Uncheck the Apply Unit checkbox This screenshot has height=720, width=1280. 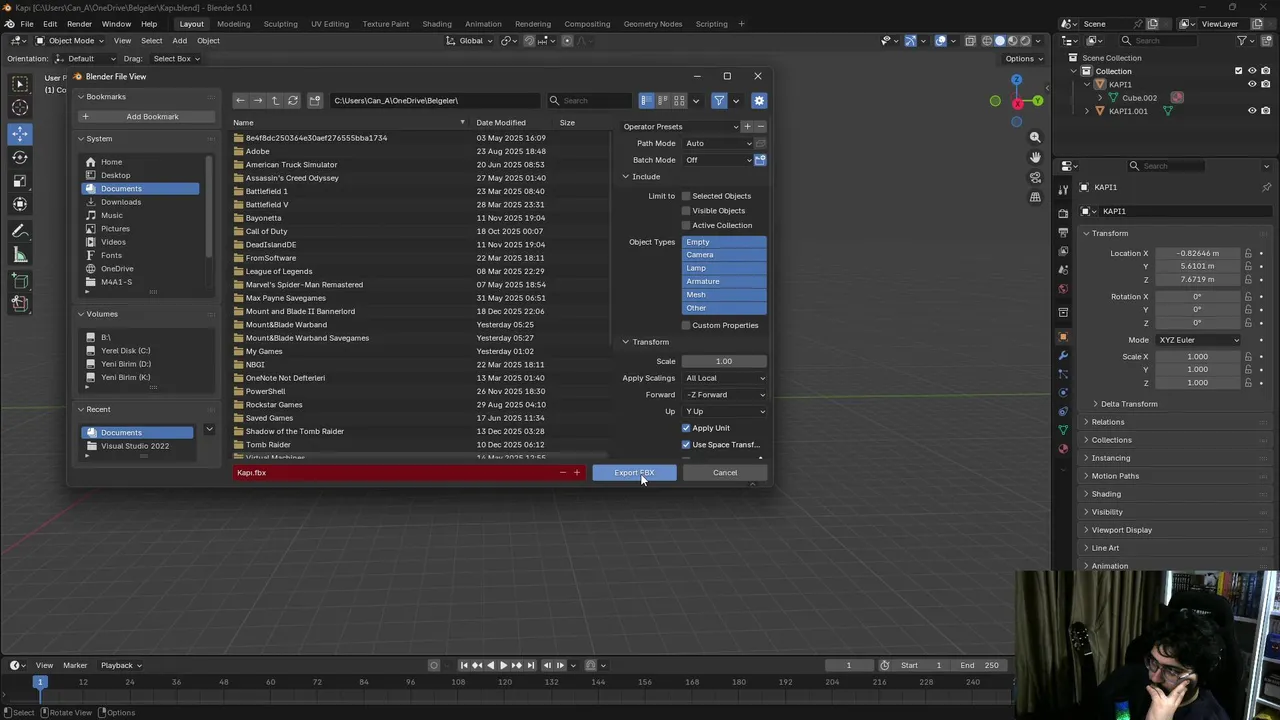tap(686, 428)
